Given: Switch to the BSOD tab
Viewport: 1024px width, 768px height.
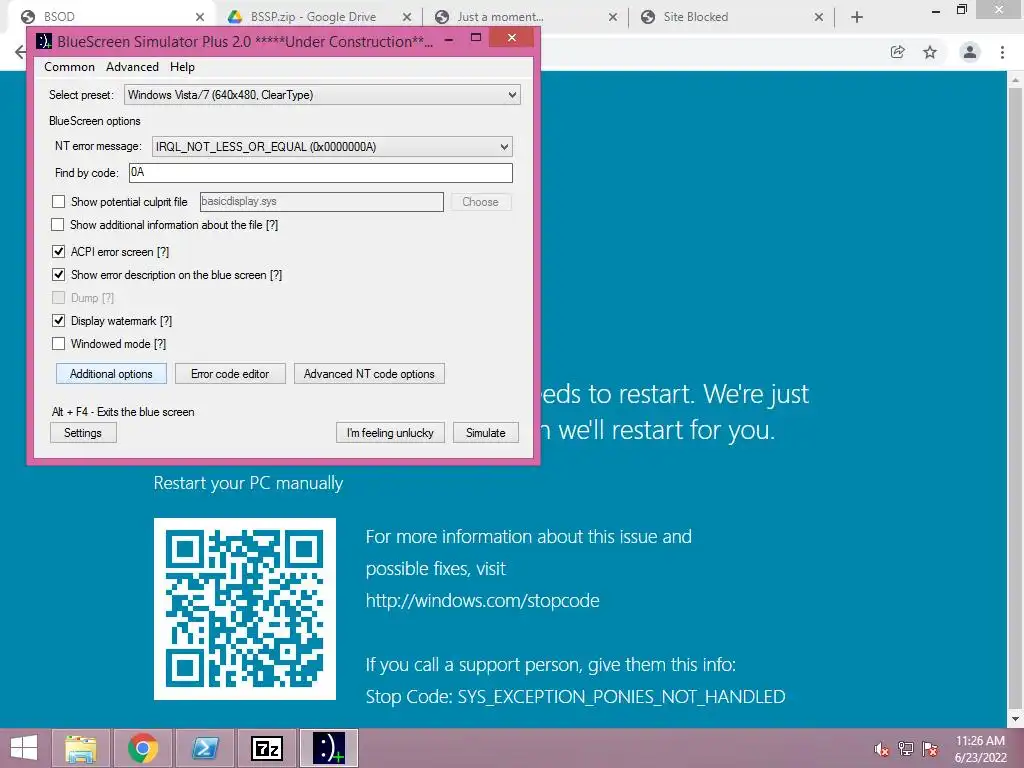Looking at the screenshot, I should pyautogui.click(x=111, y=17).
